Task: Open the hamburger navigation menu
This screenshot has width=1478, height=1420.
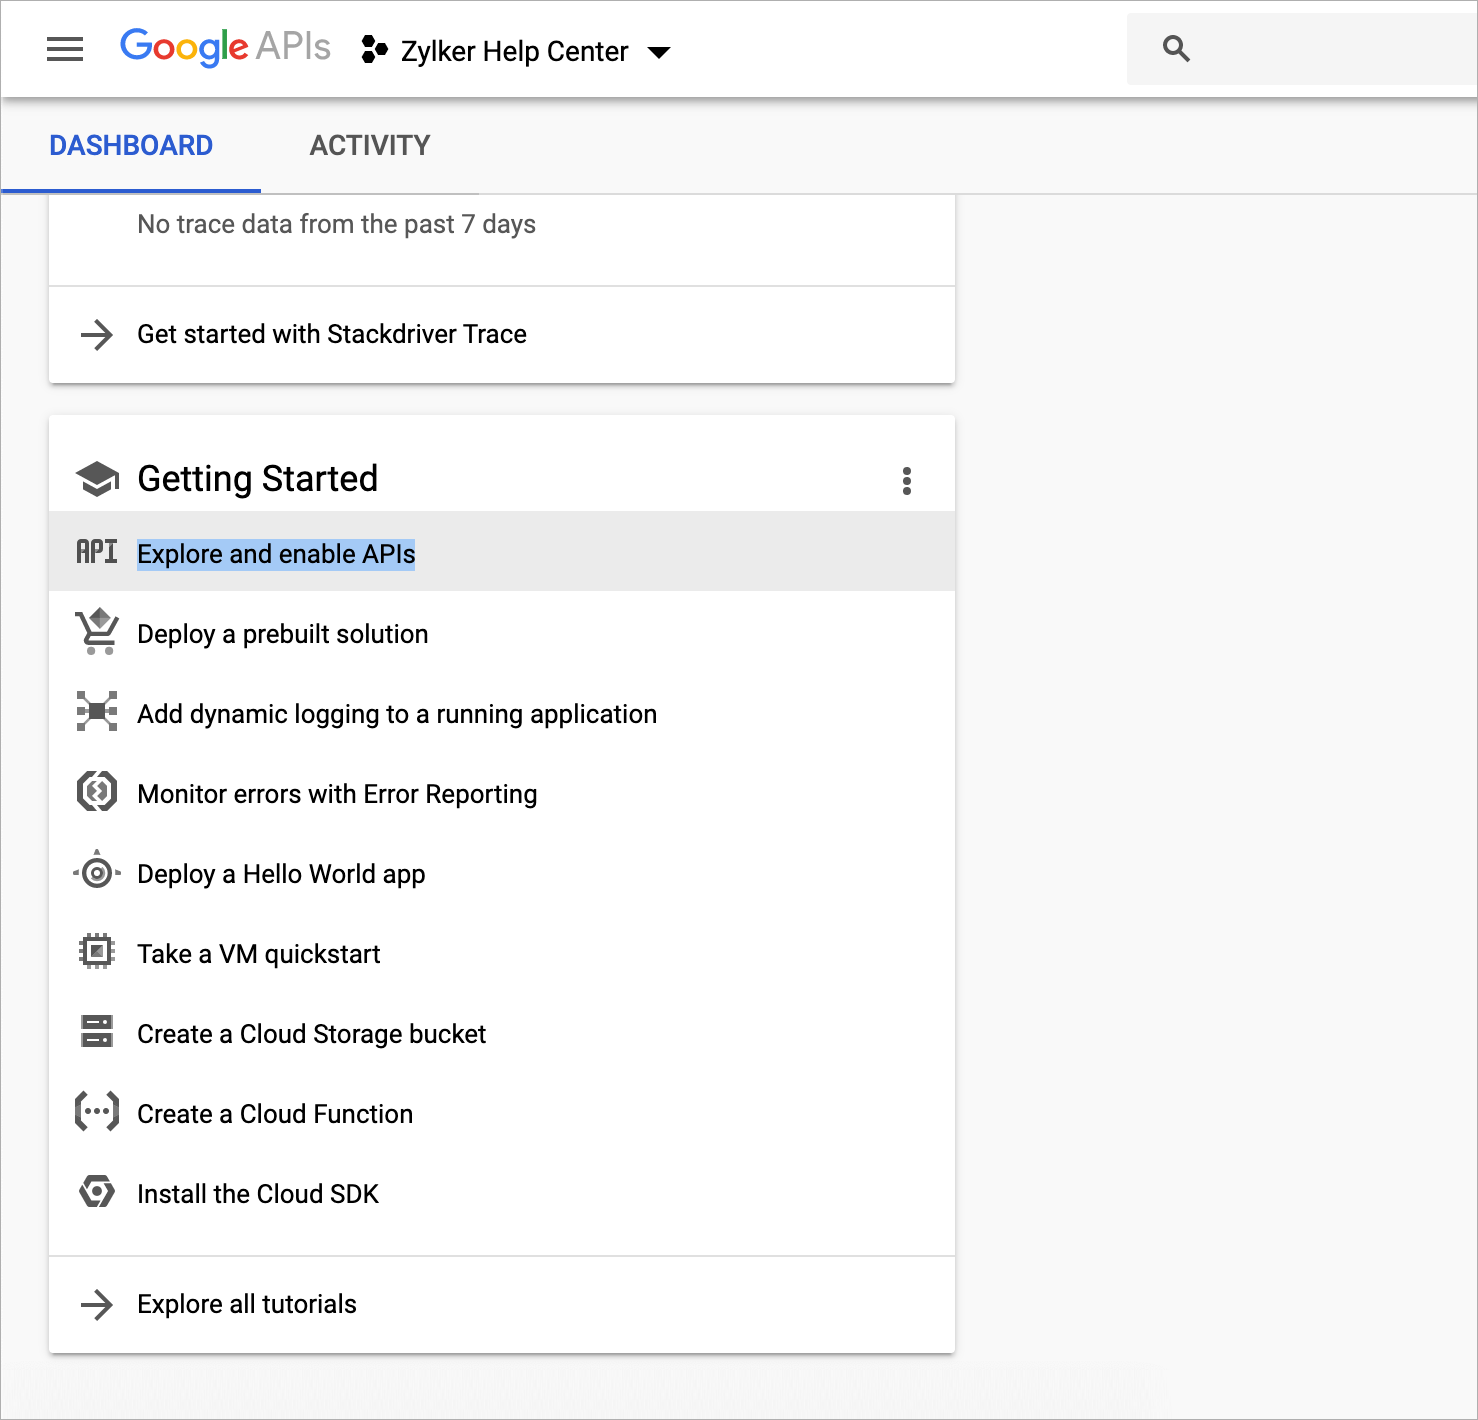Action: (65, 49)
